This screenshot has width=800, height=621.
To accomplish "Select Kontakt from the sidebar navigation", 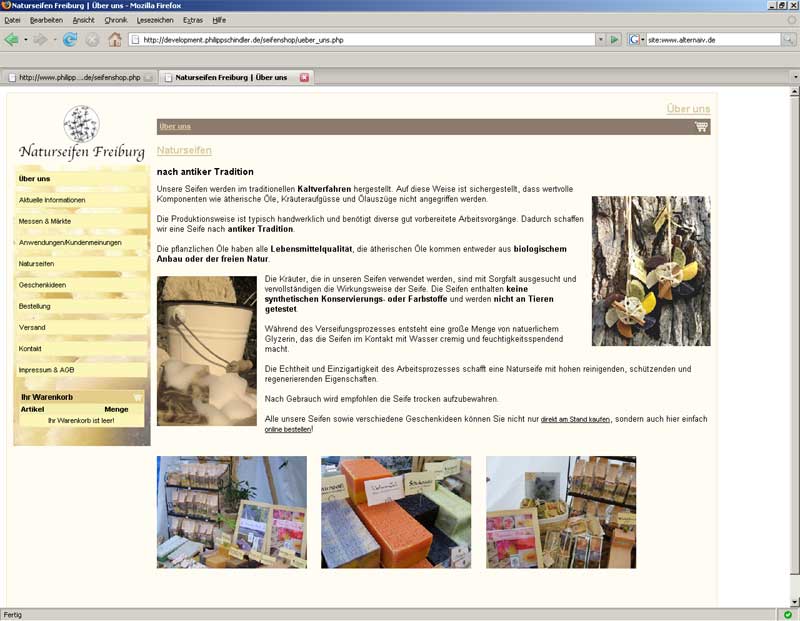I will pyautogui.click(x=30, y=348).
